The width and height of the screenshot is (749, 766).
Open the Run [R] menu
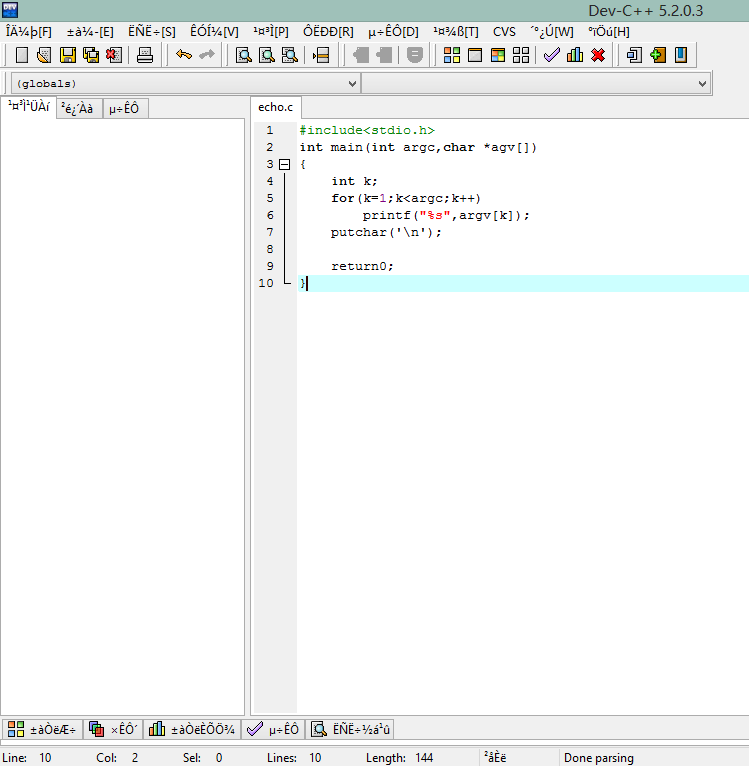click(x=328, y=32)
